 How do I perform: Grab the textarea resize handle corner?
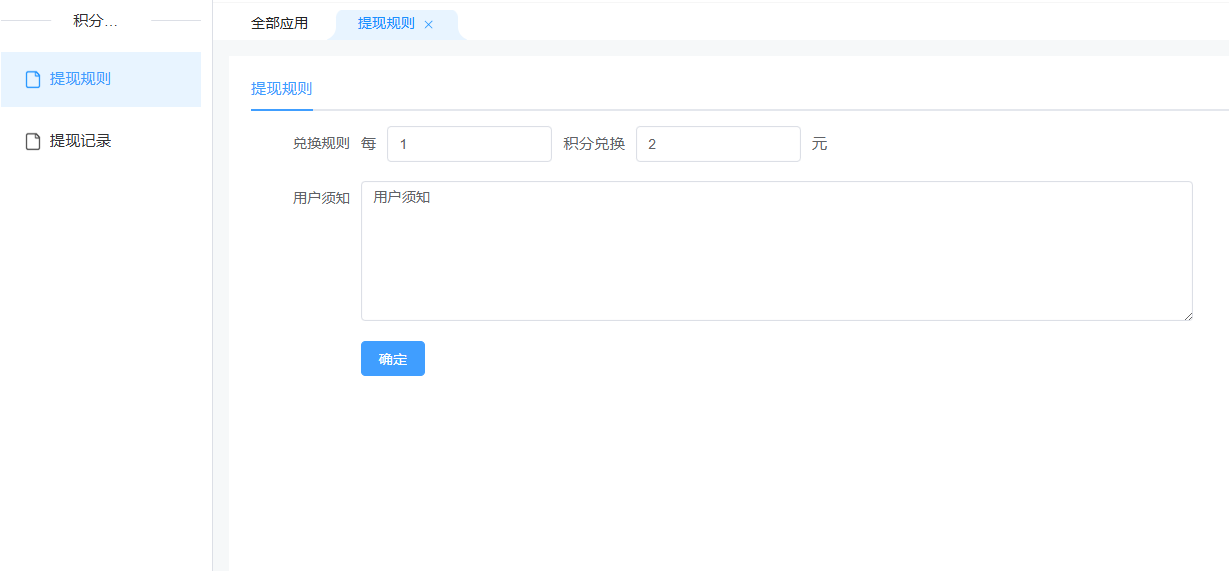pyautogui.click(x=1187, y=315)
